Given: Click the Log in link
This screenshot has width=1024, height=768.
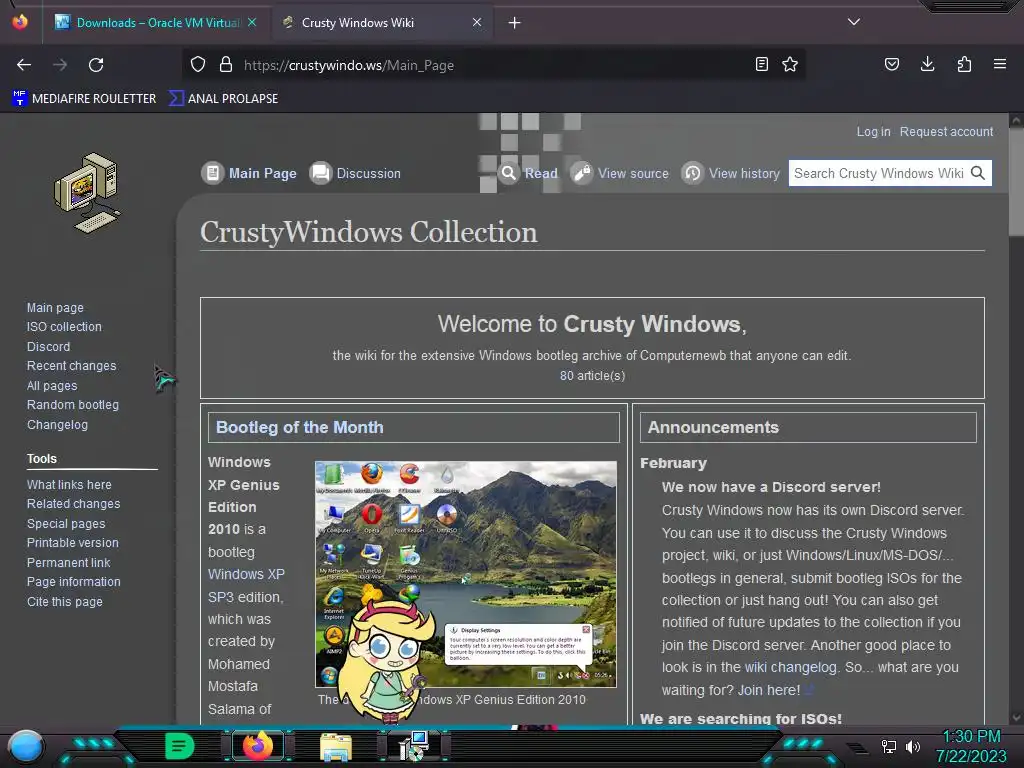Looking at the screenshot, I should pyautogui.click(x=873, y=131).
